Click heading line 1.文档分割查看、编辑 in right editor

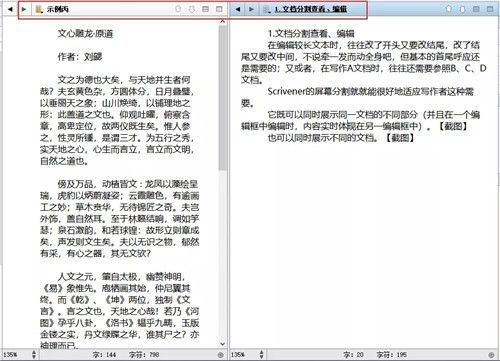point(311,34)
